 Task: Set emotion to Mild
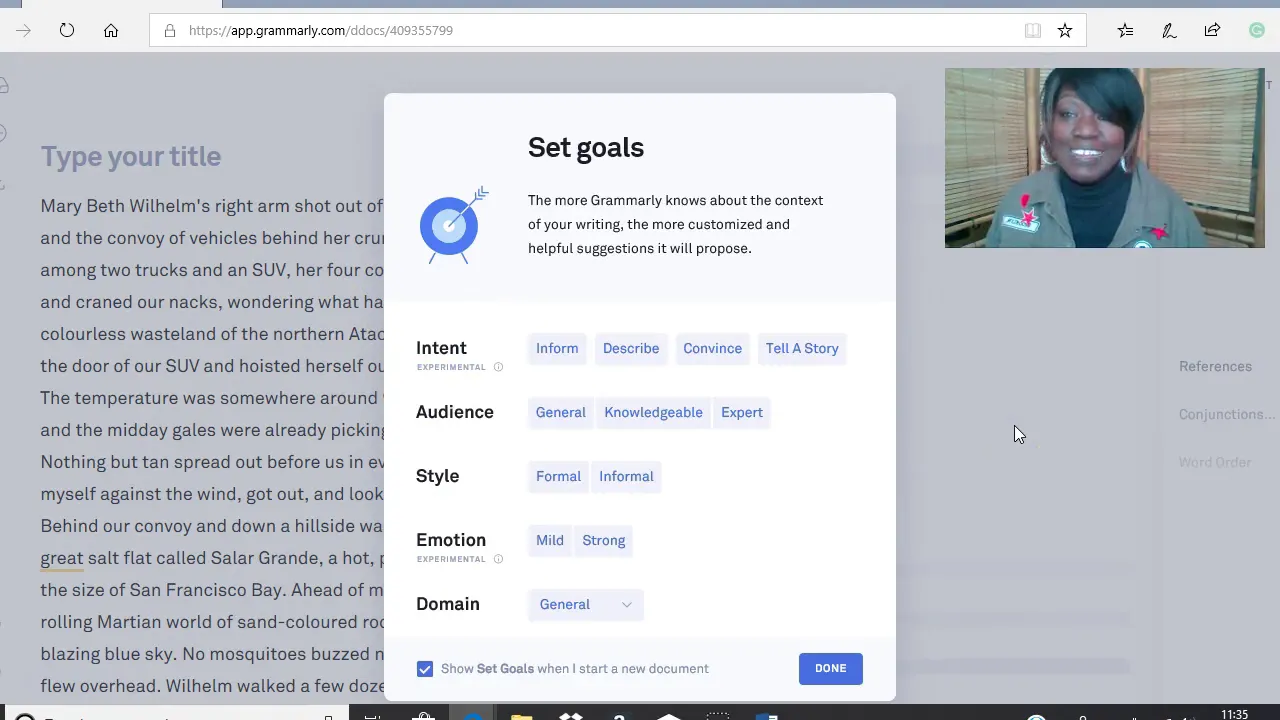550,540
